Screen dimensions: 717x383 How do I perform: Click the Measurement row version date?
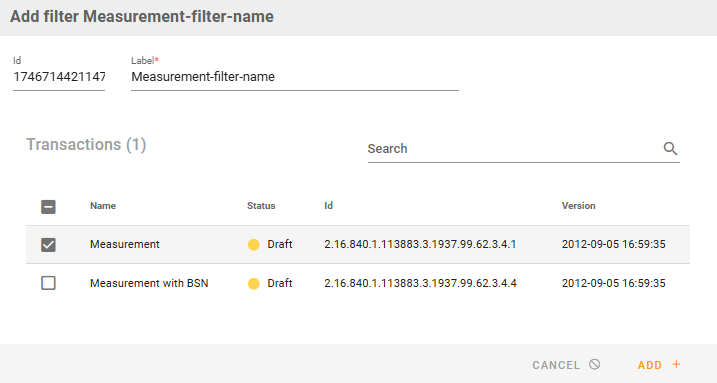click(613, 244)
